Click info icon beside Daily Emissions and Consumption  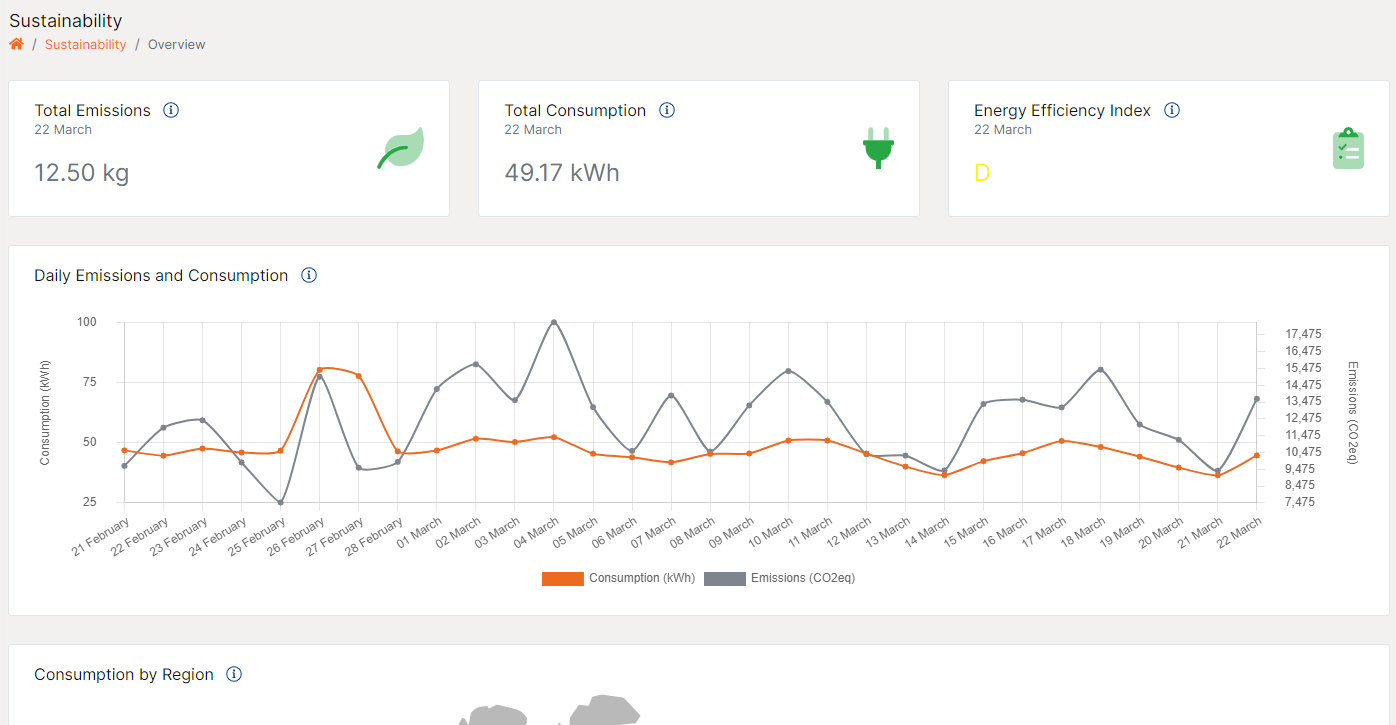309,275
